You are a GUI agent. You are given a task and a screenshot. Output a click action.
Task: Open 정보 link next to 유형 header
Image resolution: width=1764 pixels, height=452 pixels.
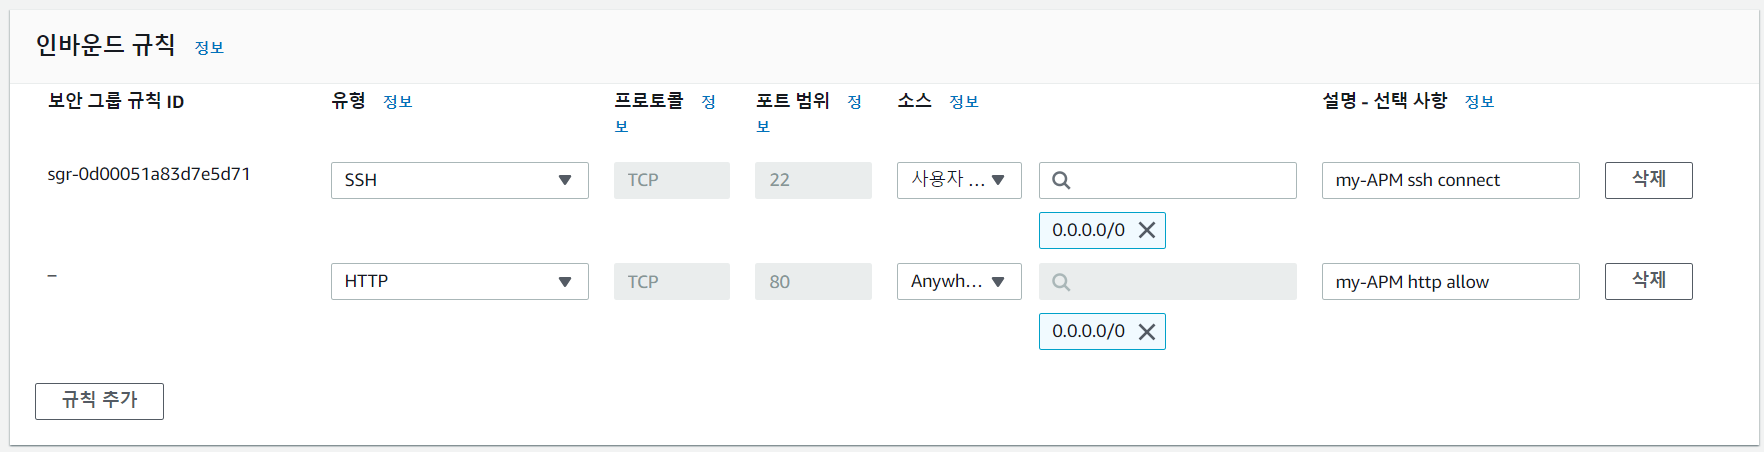point(398,102)
